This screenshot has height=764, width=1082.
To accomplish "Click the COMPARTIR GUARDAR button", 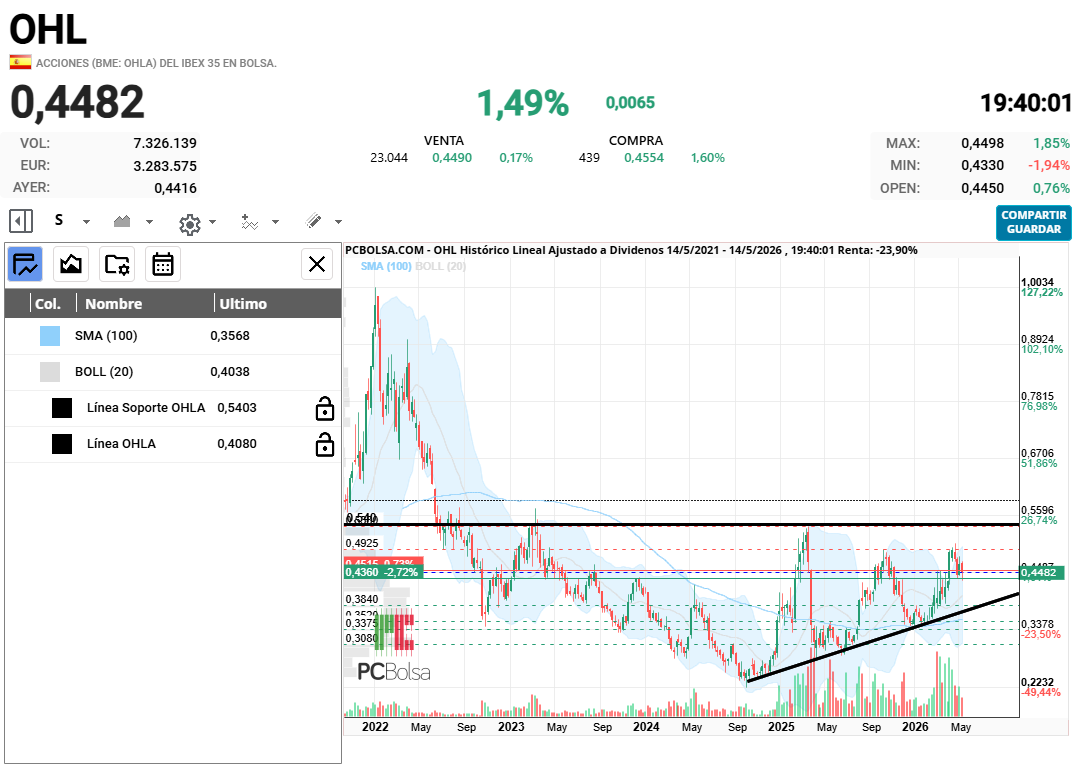I will tap(1033, 222).
